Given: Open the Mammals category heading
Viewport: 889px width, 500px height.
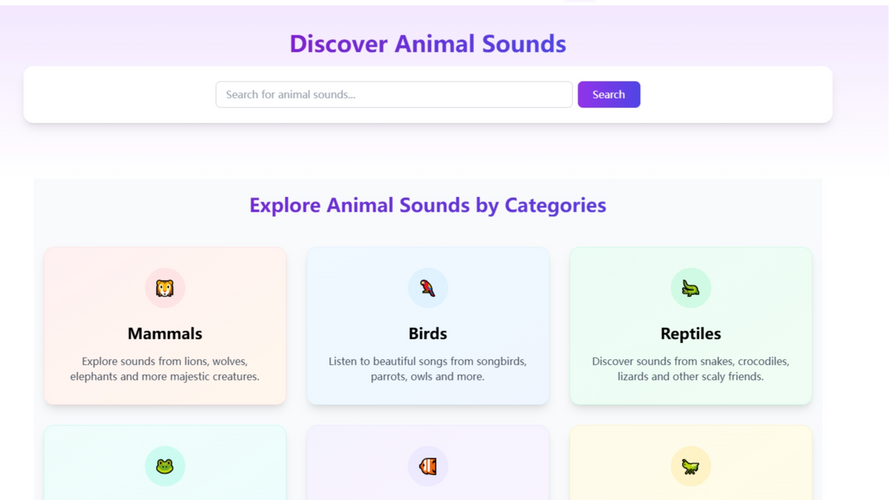Looking at the screenshot, I should tap(164, 333).
